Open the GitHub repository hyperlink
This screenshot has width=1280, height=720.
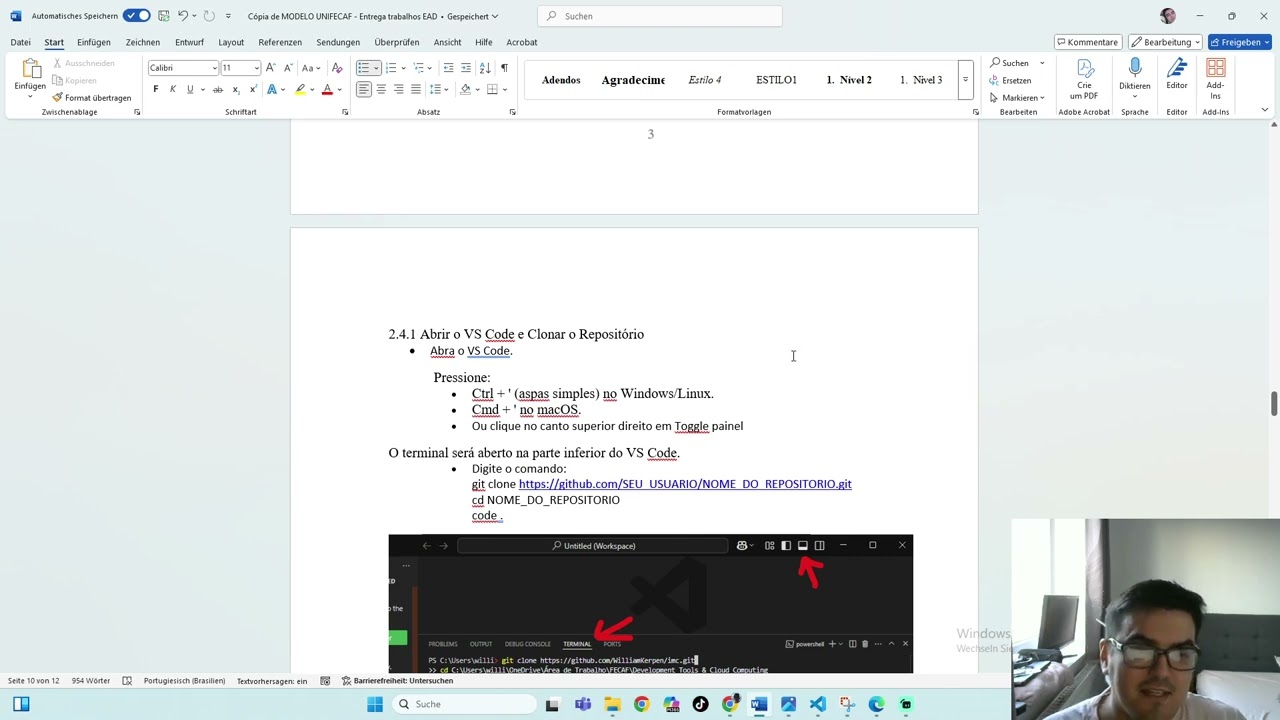(685, 484)
